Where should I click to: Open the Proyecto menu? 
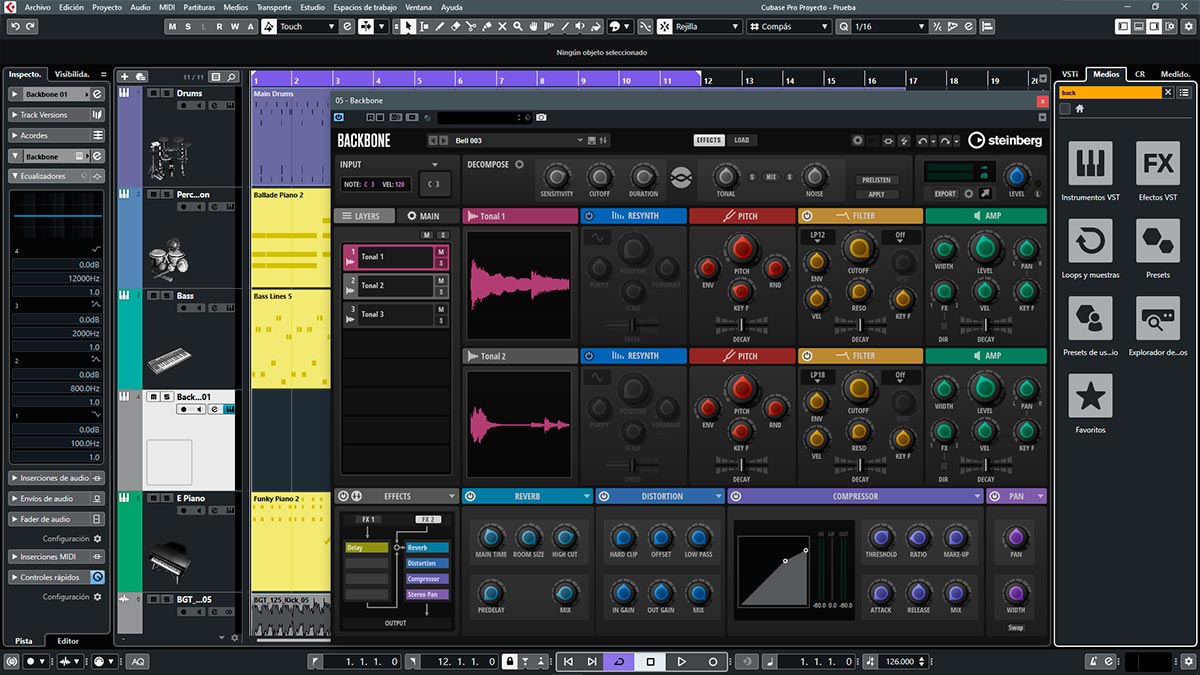(107, 7)
